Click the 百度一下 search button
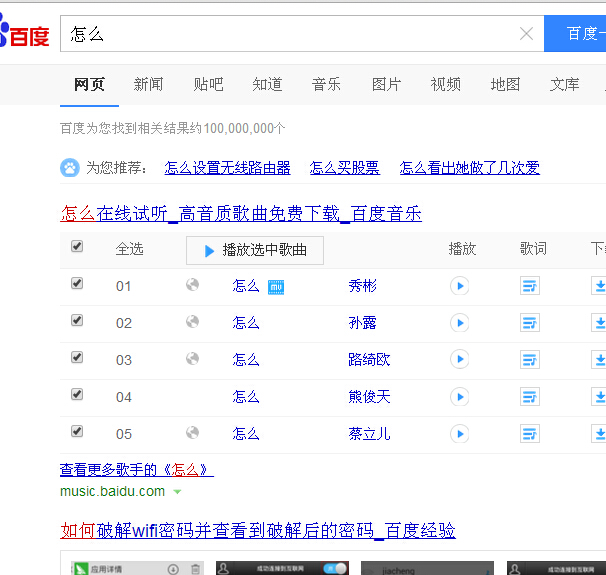This screenshot has height=575, width=606. coord(575,34)
